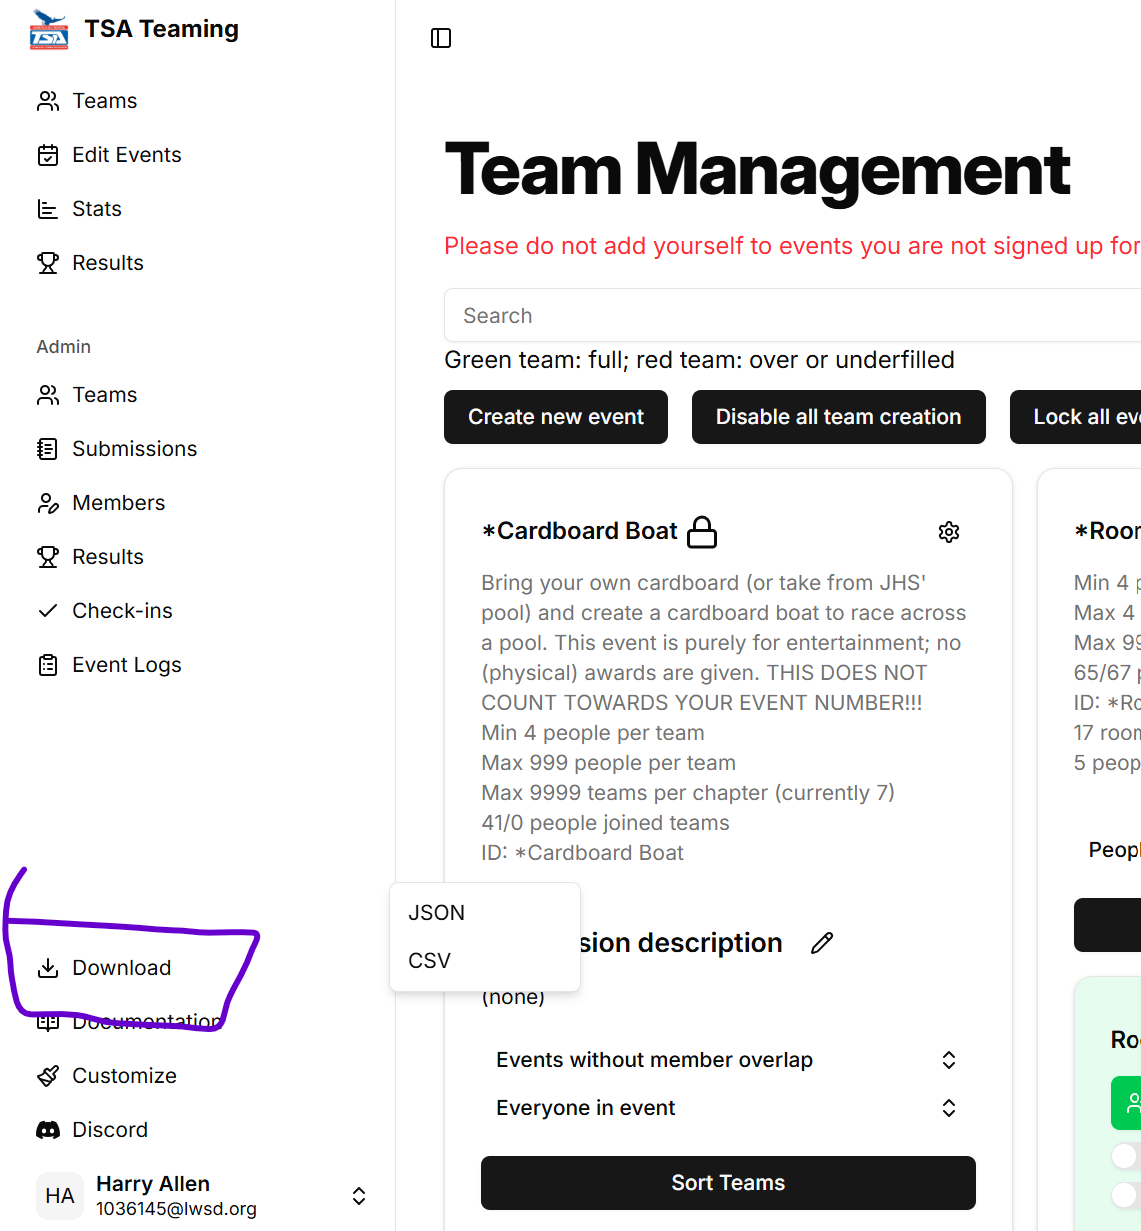The height and width of the screenshot is (1231, 1141).
Task: Open the Discord link in sidebar
Action: 110,1130
